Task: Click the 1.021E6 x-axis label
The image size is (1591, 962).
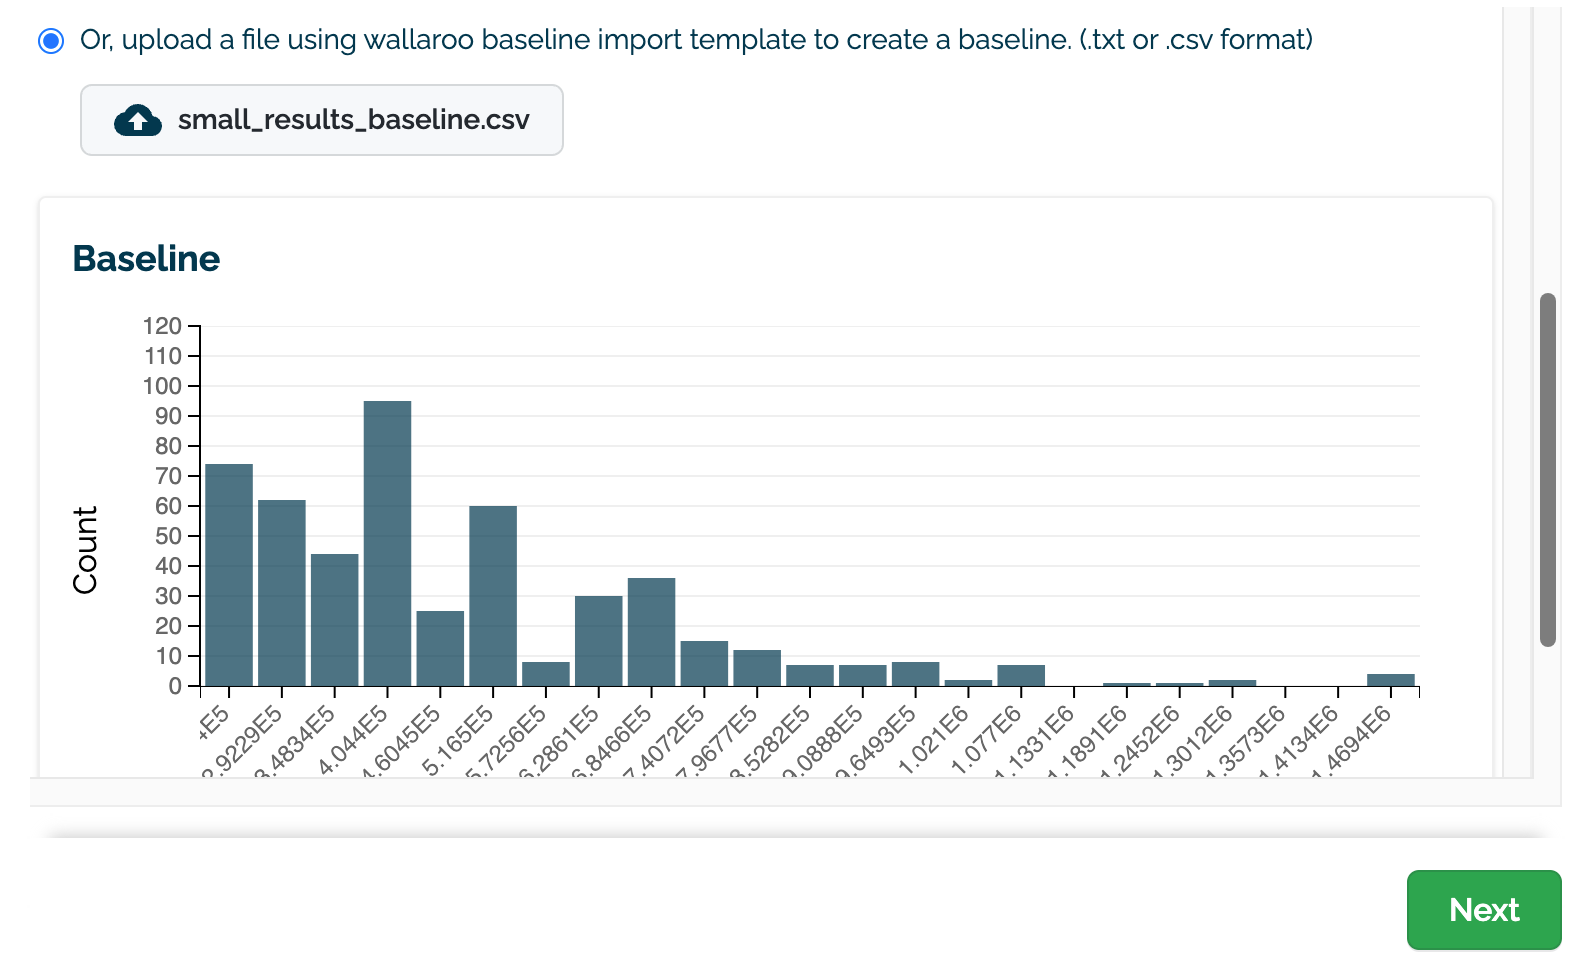Action: click(x=933, y=741)
